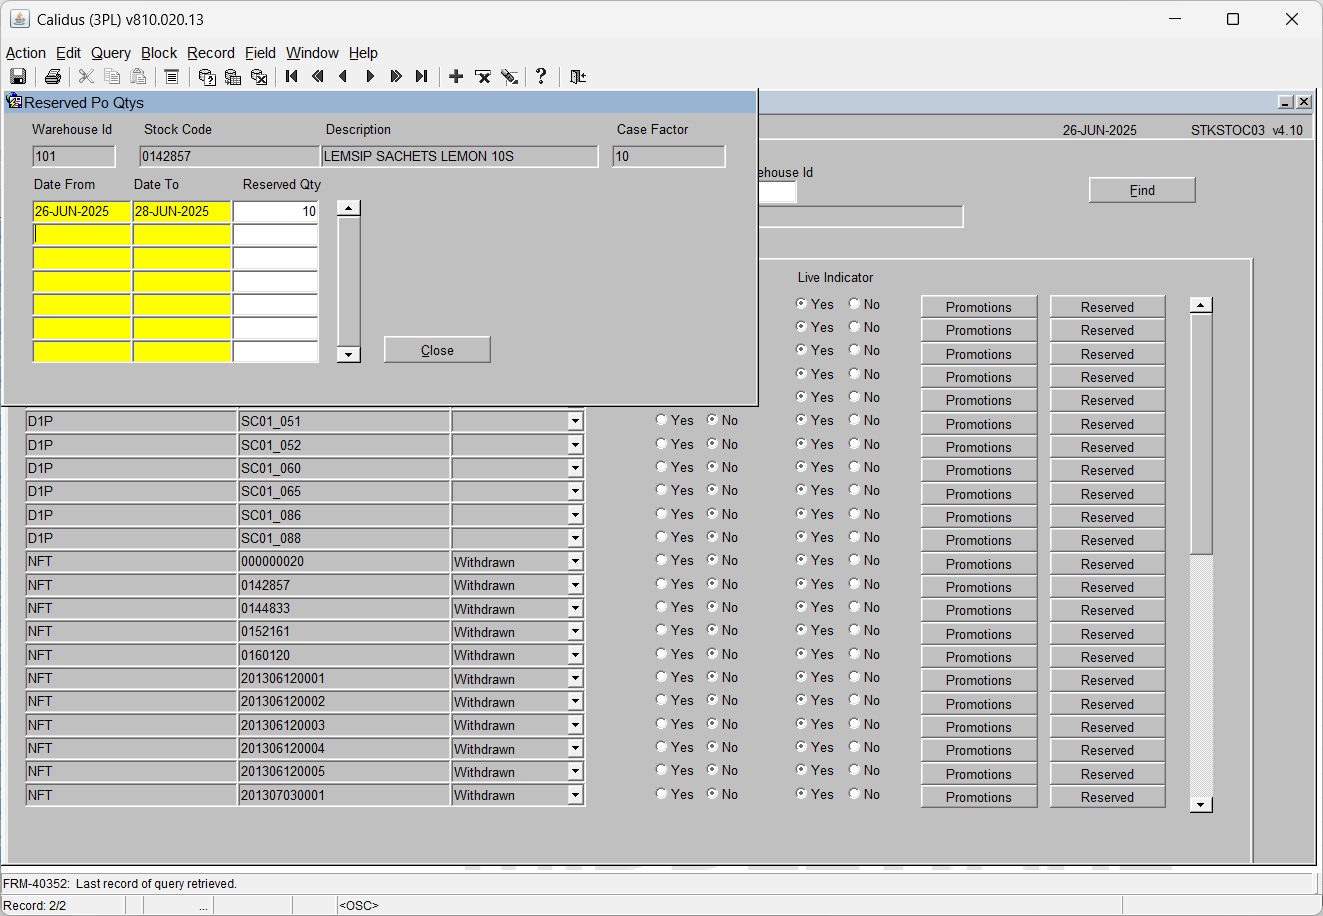This screenshot has width=1323, height=916.
Task: Expand the Withdrawn dropdown for 0152161
Action: (x=575, y=631)
